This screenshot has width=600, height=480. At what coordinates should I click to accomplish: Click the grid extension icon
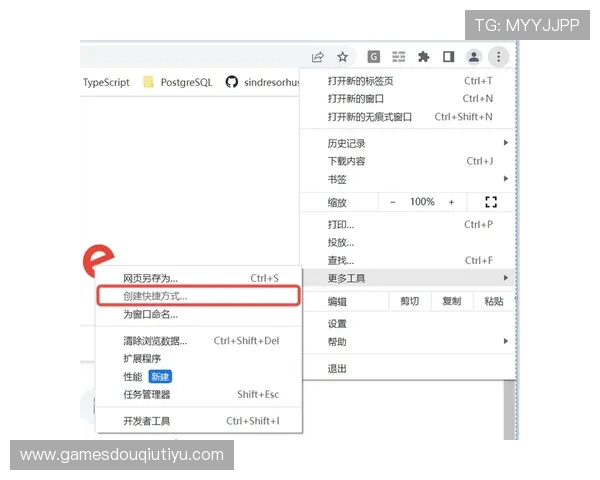point(398,57)
